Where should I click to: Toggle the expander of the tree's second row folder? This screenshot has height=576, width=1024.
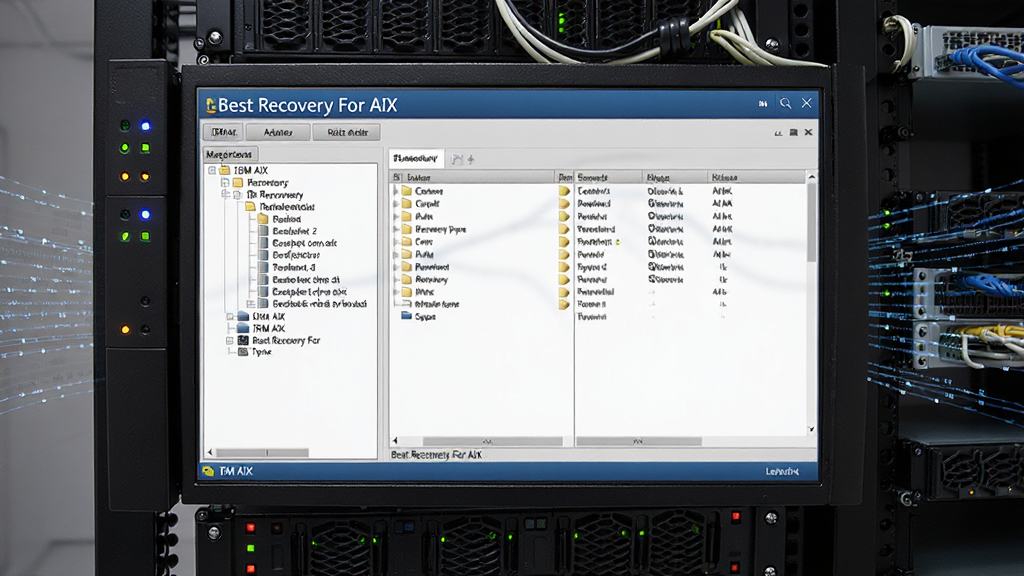tap(225, 183)
